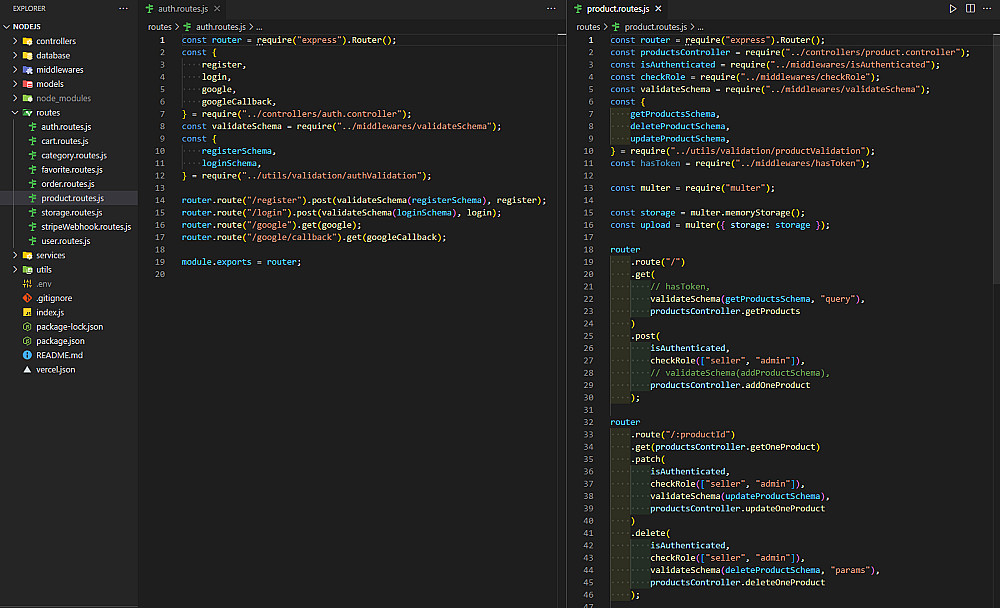Click the Split Editor Right icon
1000x608 pixels.
coord(970,8)
